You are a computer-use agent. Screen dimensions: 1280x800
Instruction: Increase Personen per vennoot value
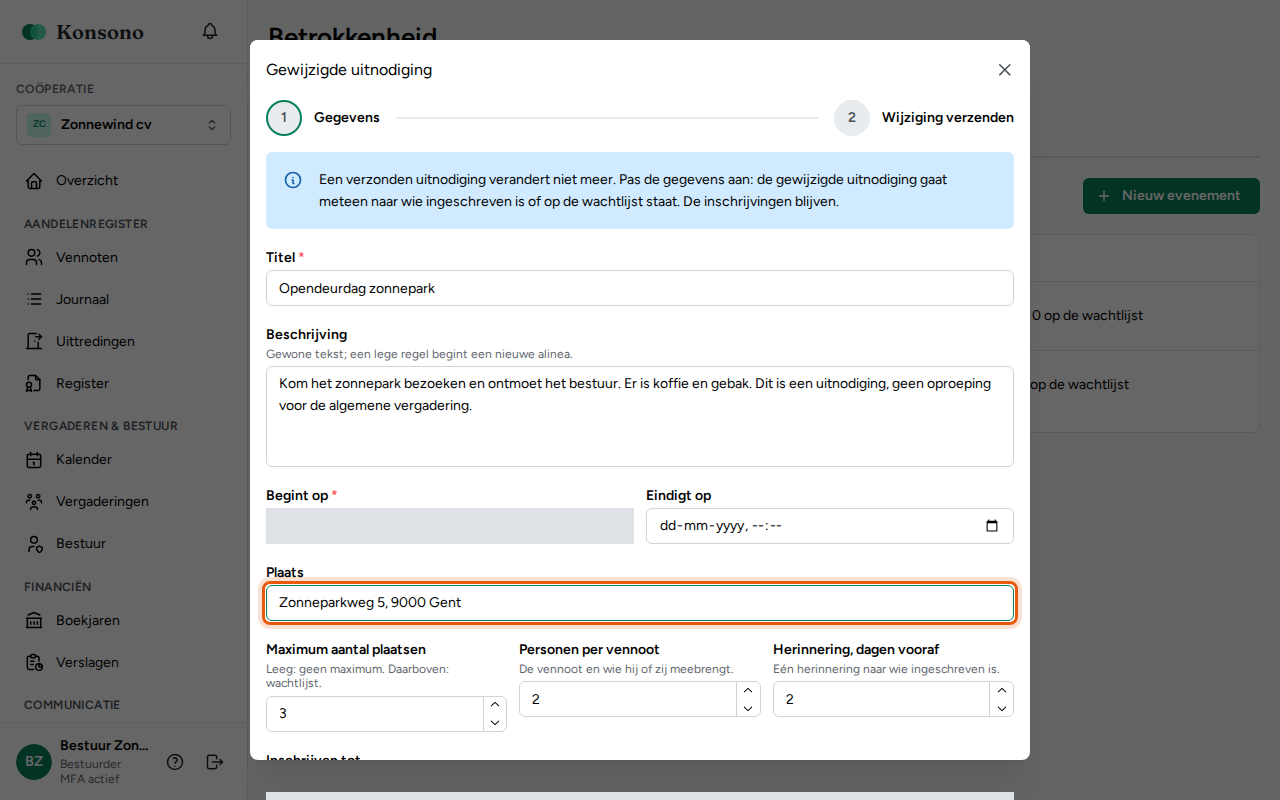click(x=748, y=691)
